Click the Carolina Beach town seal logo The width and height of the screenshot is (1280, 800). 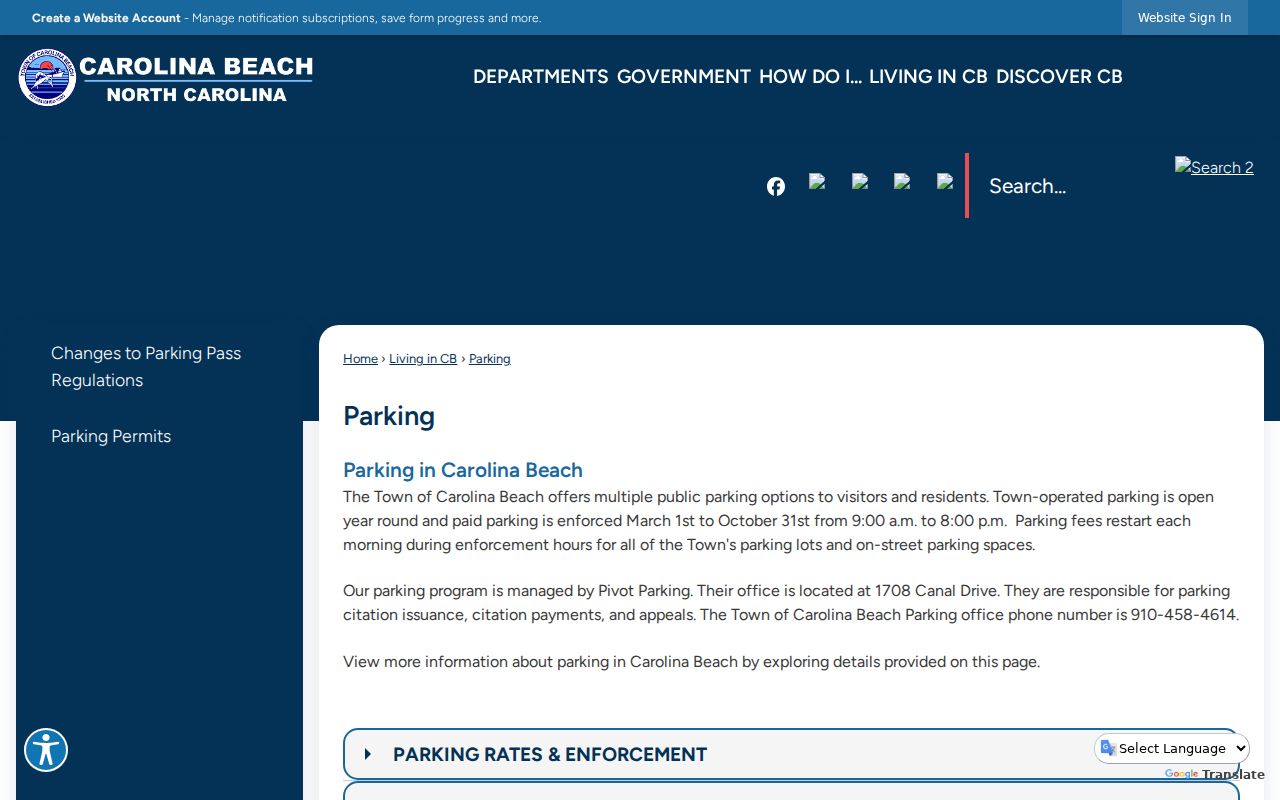(47, 77)
